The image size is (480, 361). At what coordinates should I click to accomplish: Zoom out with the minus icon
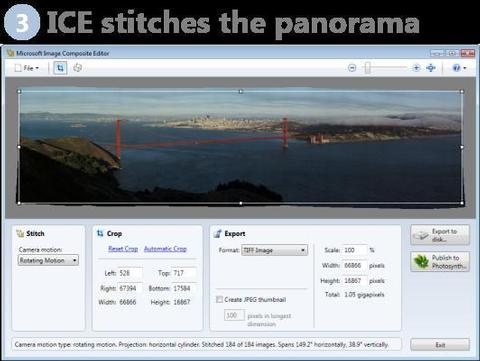(352, 68)
